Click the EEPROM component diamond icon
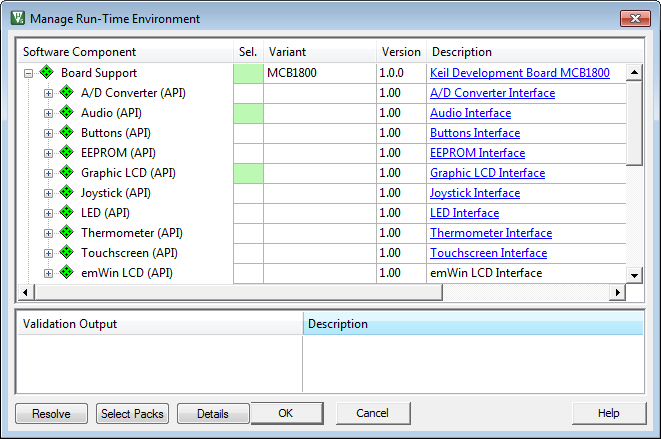The height and width of the screenshot is (439, 661). [x=67, y=153]
